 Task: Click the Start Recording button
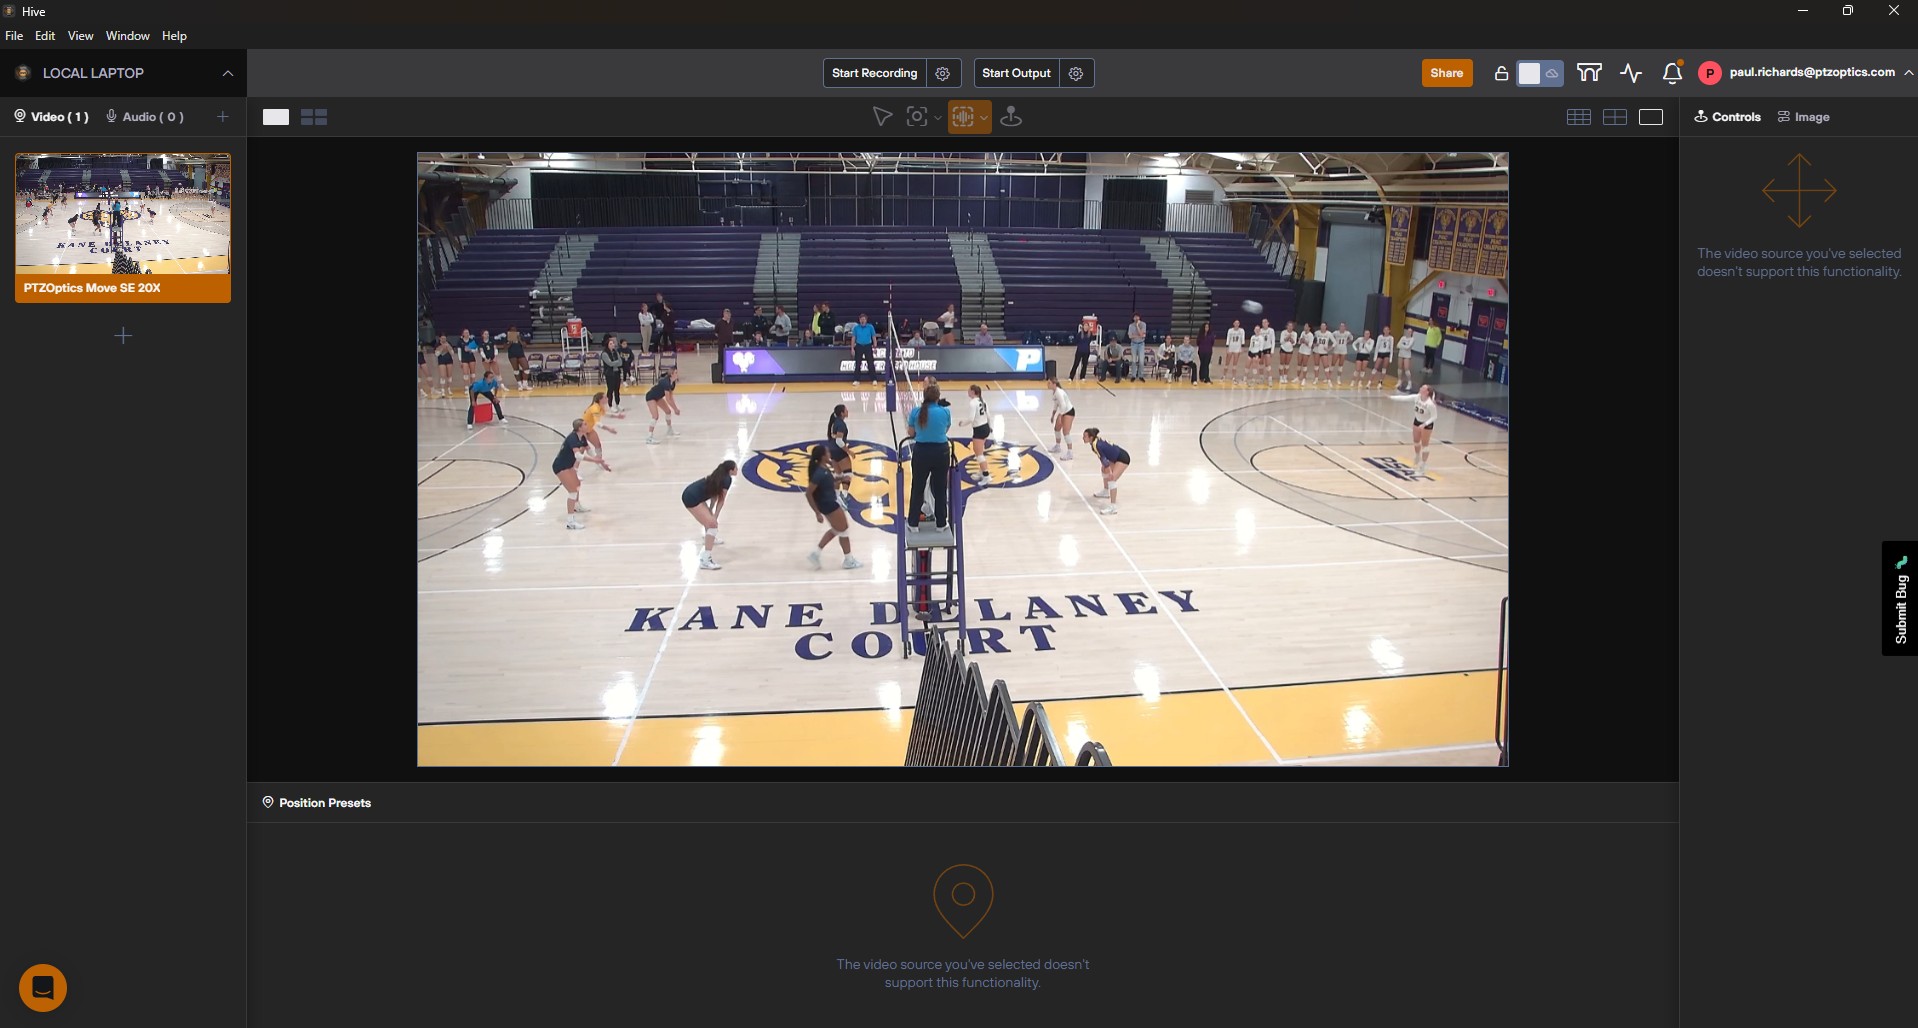pos(874,73)
